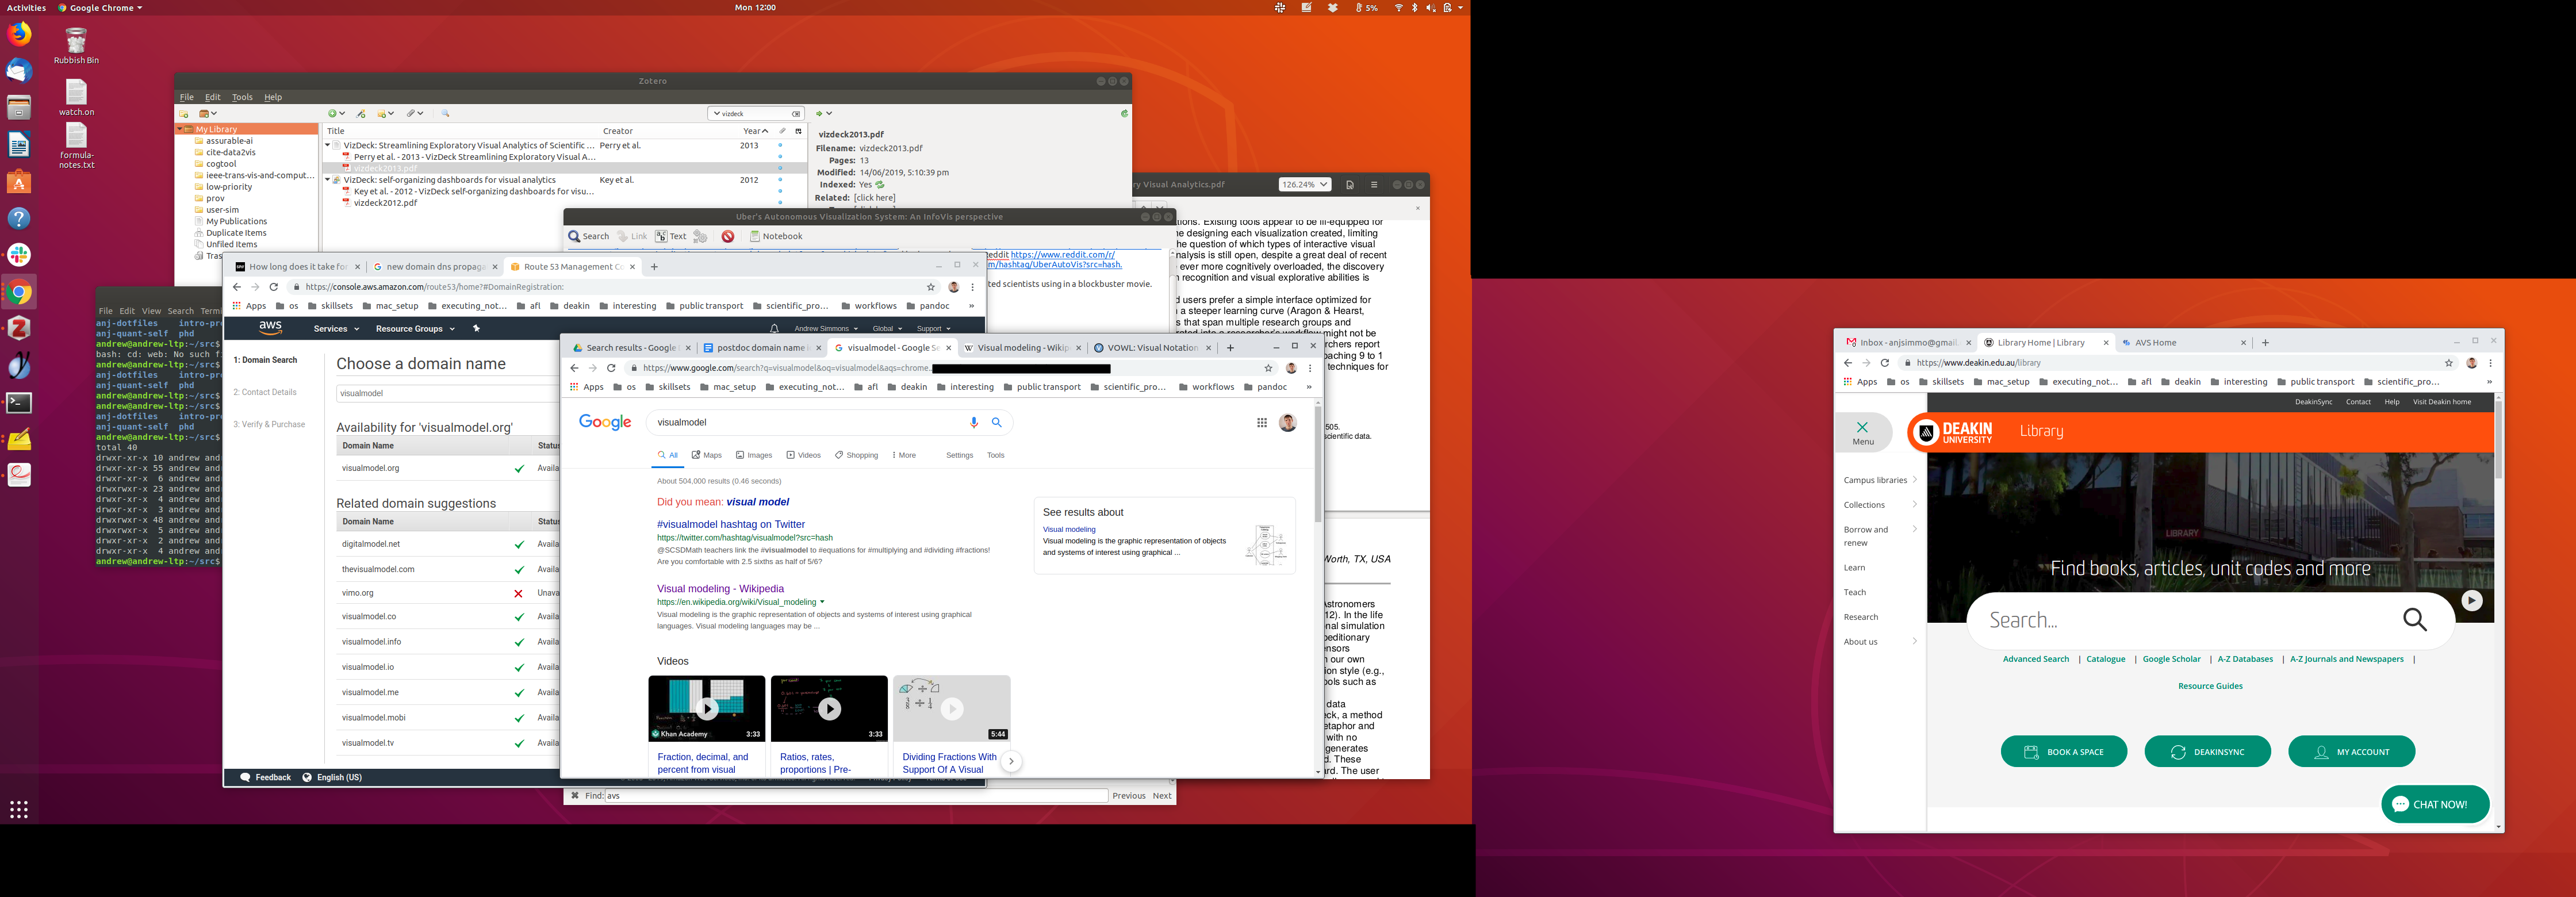Click Deakin Library search magnifier icon
Viewport: 2576px width, 897px height.
pos(2414,620)
